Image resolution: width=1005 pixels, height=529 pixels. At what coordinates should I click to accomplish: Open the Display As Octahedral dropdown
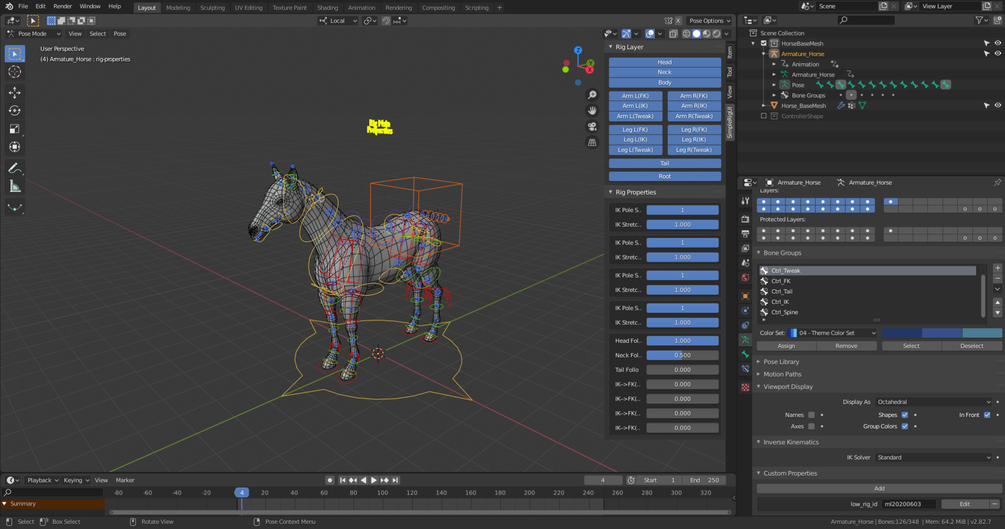click(x=933, y=402)
